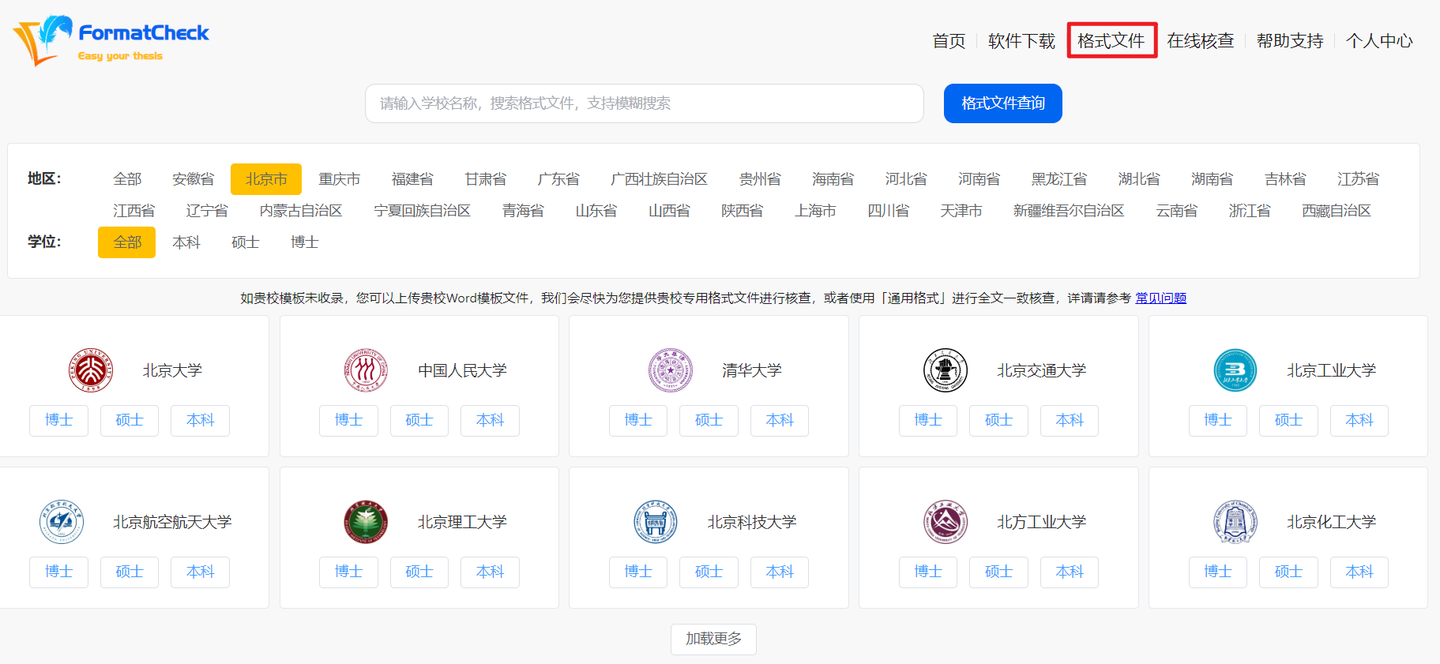Image resolution: width=1440 pixels, height=664 pixels.
Task: Open the 软件下载 nav item
Action: [x=1022, y=41]
